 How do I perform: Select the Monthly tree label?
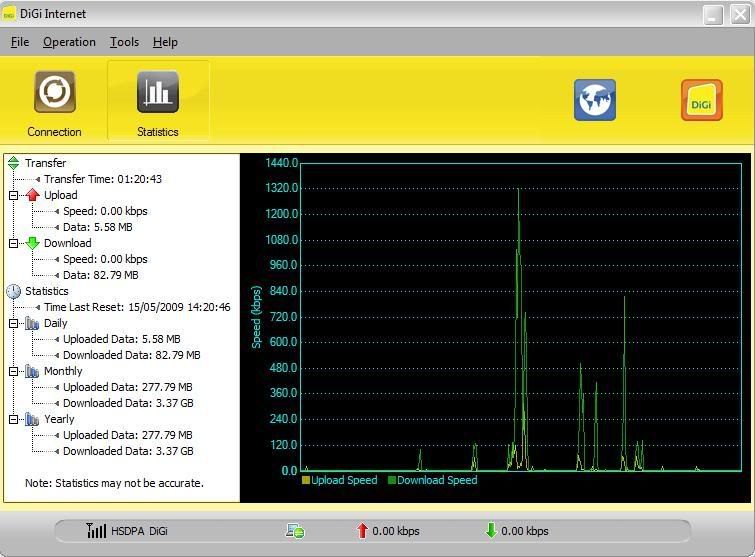point(63,371)
